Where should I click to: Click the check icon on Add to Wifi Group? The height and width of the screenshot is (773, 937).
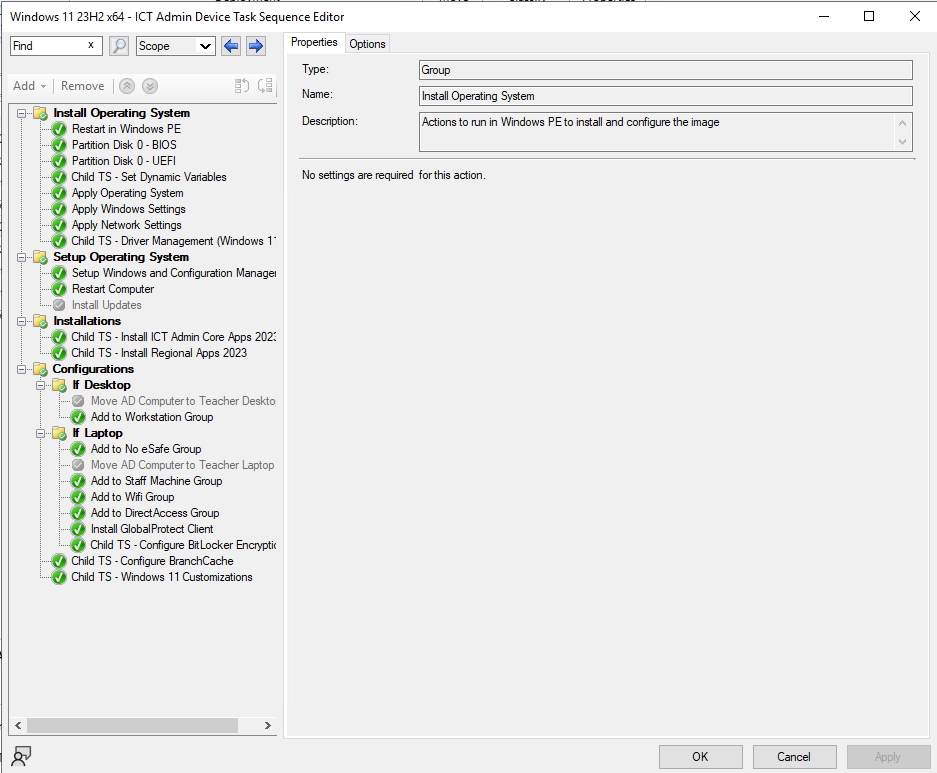tap(77, 497)
